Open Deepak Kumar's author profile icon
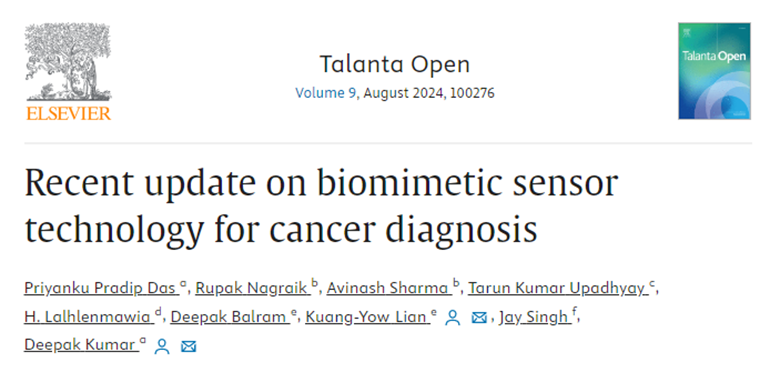Screen dimensions: 770x369 tap(161, 346)
